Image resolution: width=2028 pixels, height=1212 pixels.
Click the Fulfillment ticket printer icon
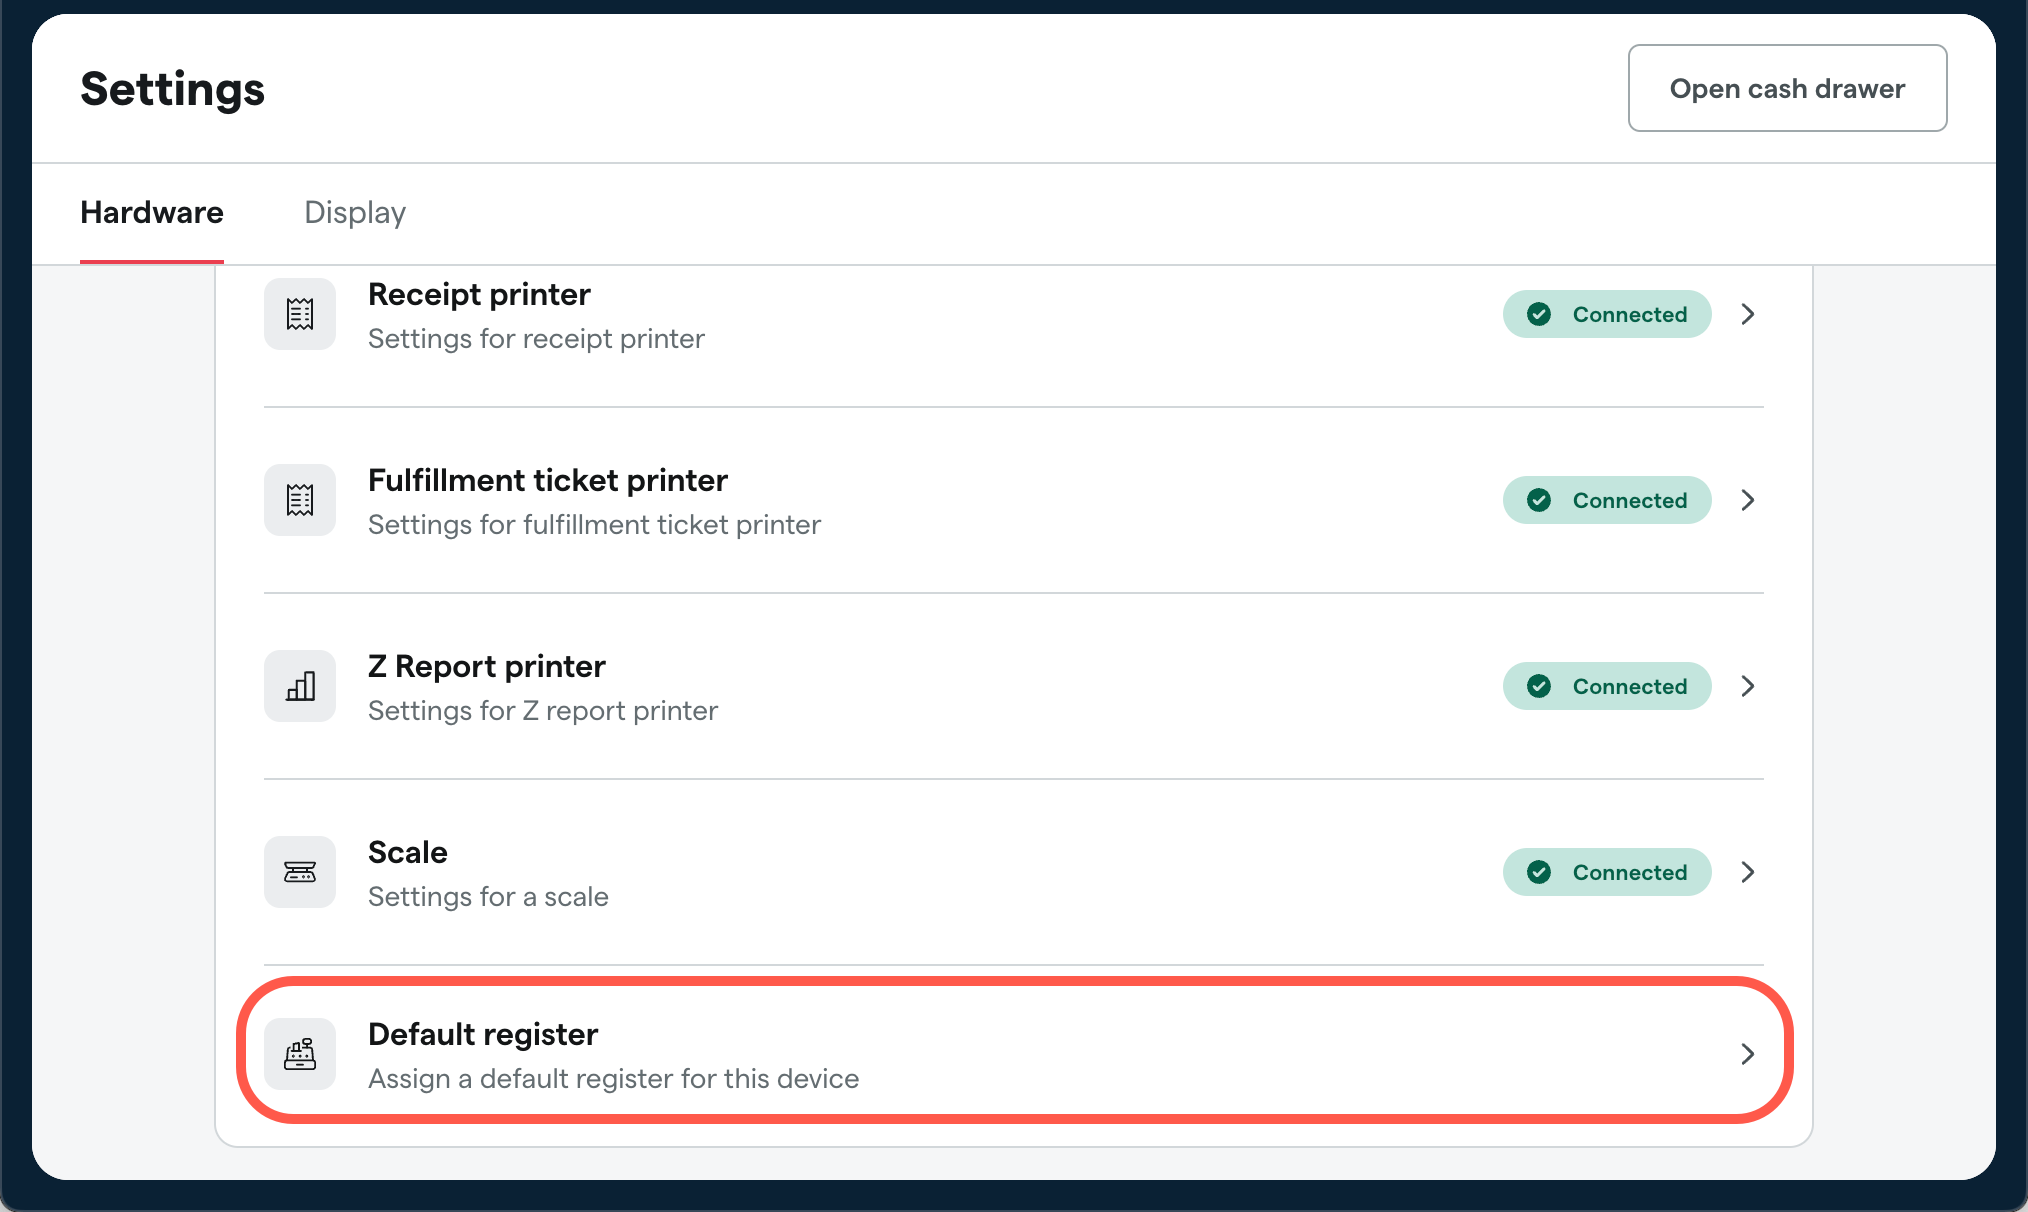(x=300, y=500)
